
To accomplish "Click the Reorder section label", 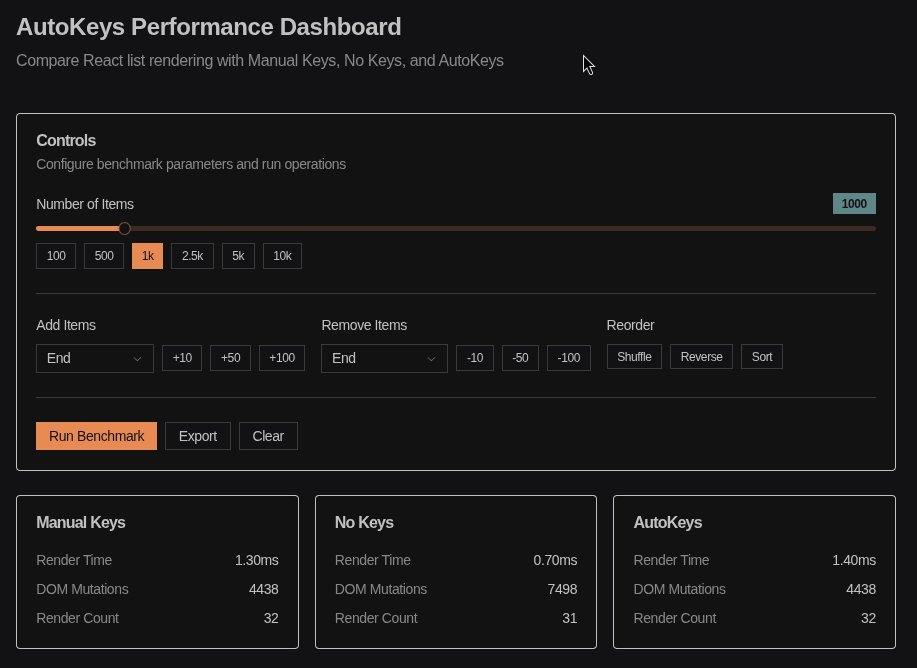I will point(630,325).
